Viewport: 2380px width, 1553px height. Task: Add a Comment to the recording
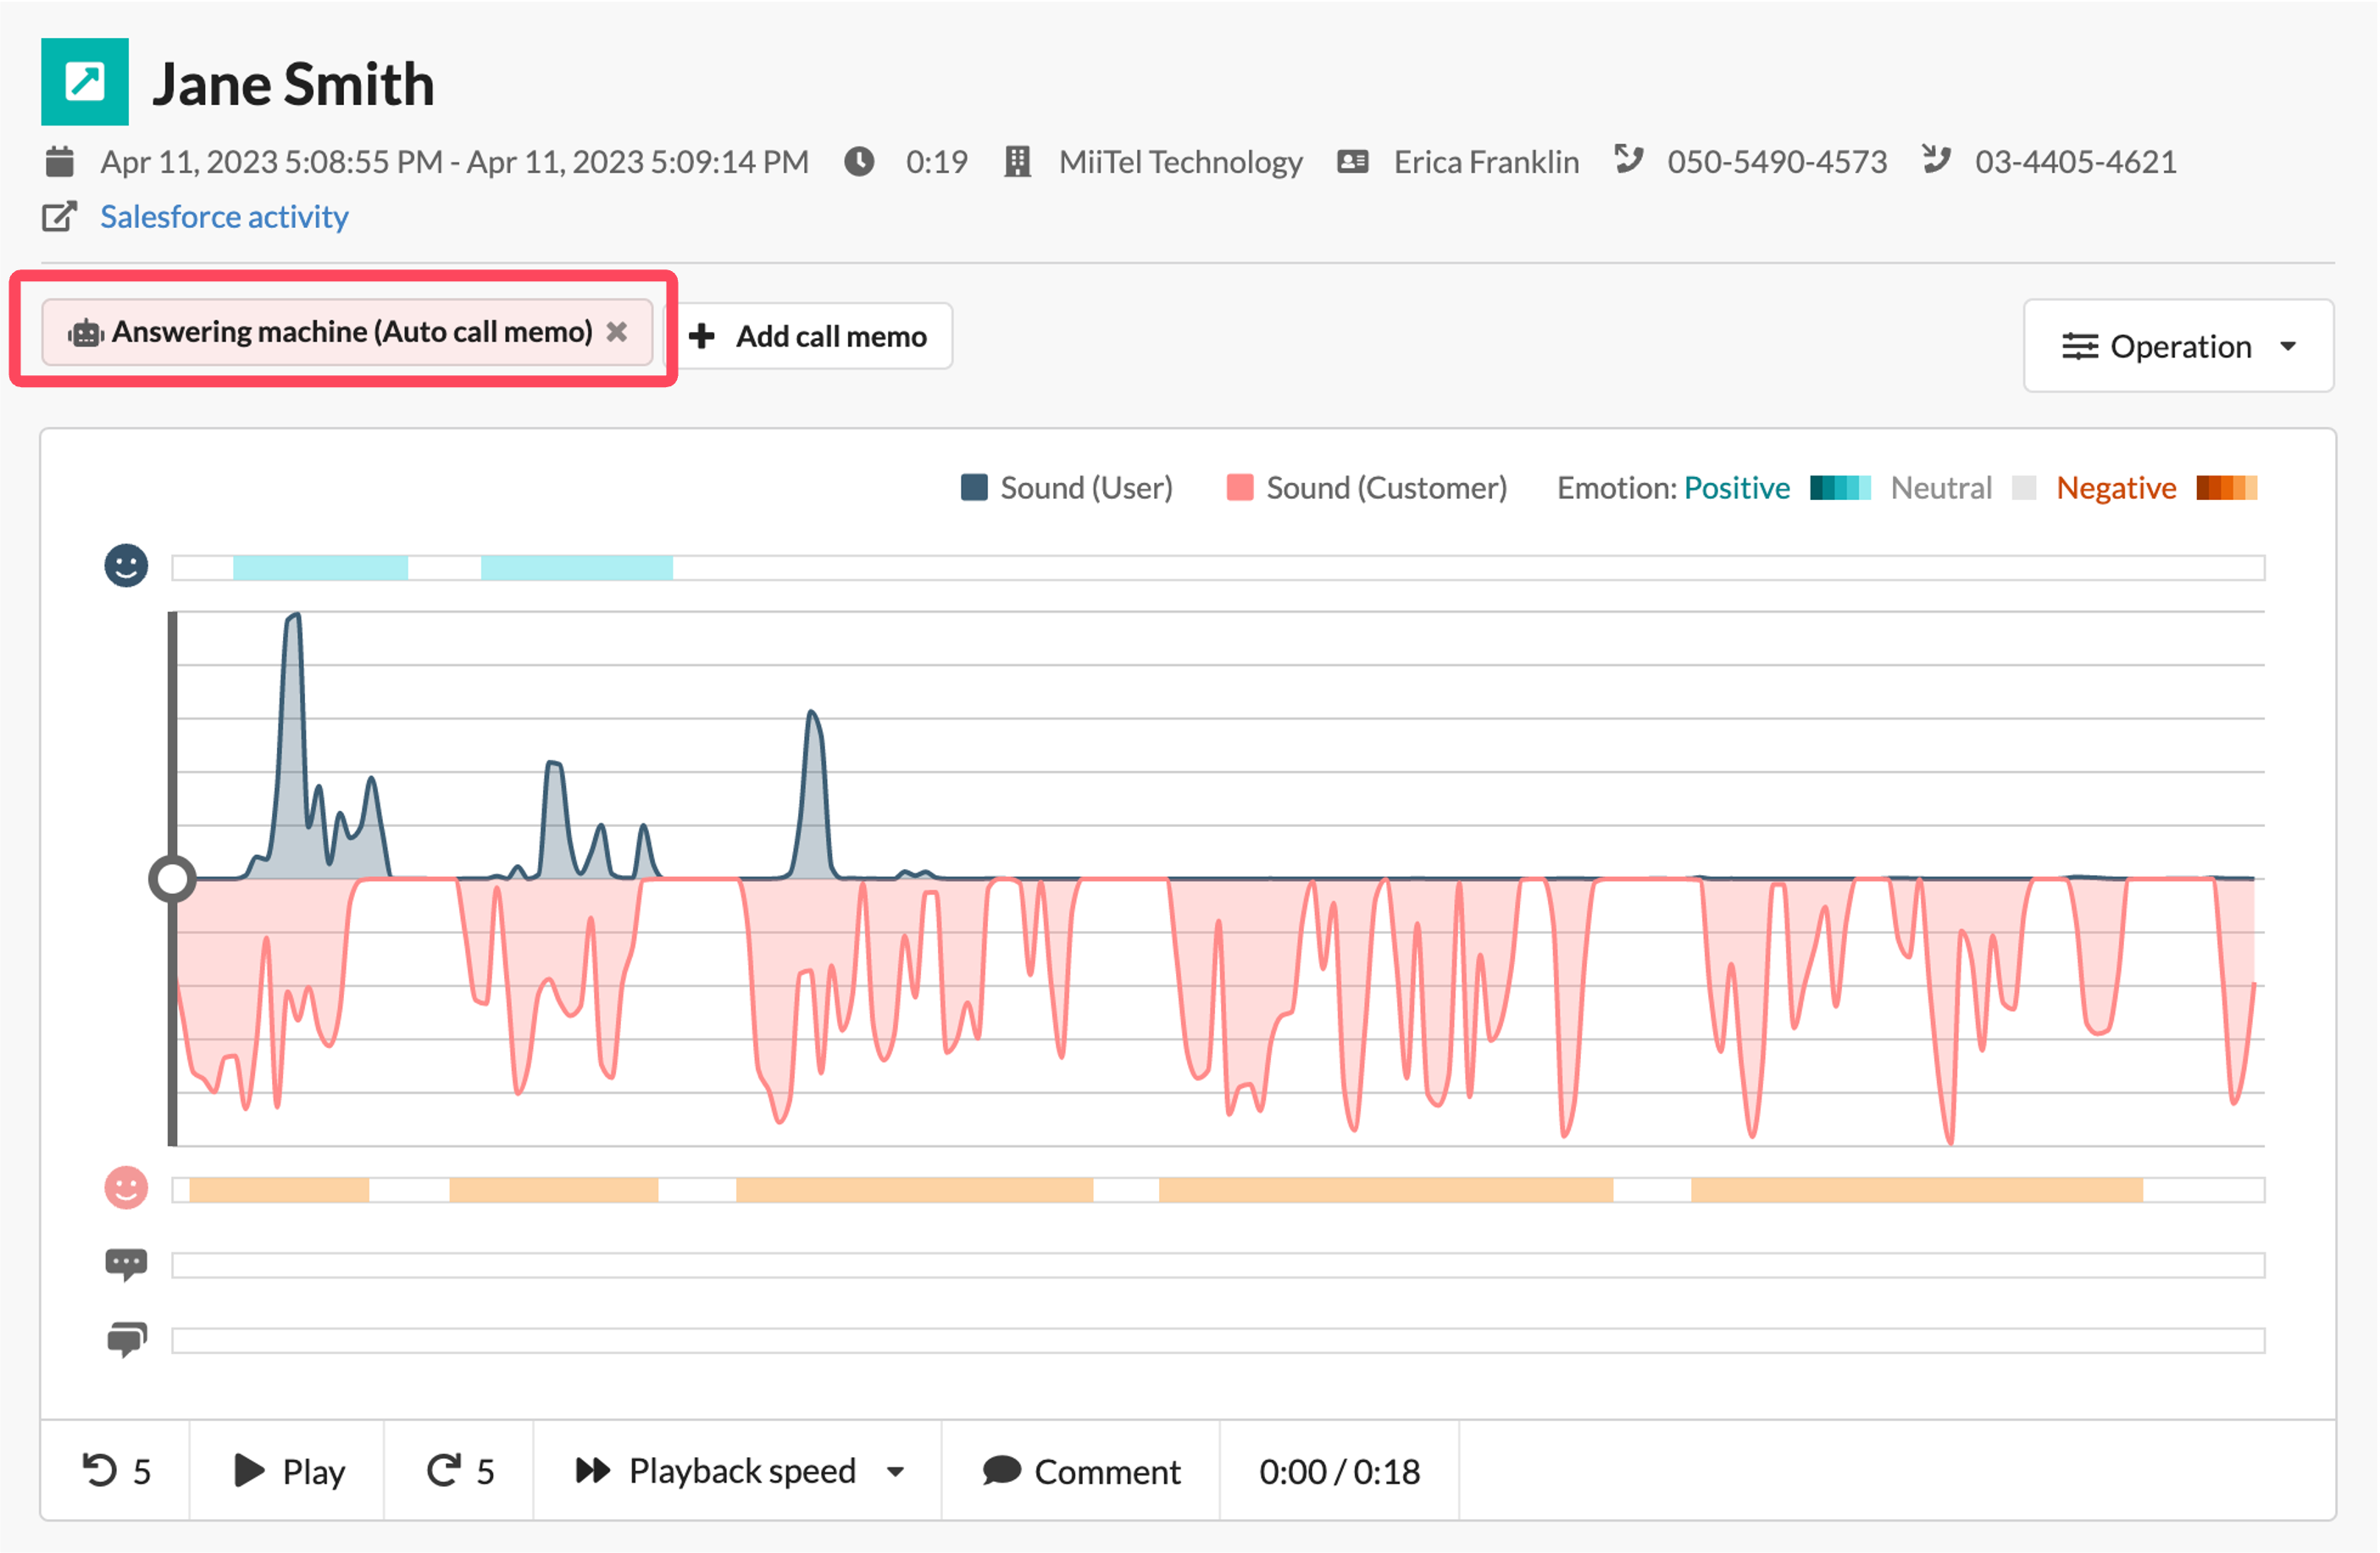(1081, 1472)
